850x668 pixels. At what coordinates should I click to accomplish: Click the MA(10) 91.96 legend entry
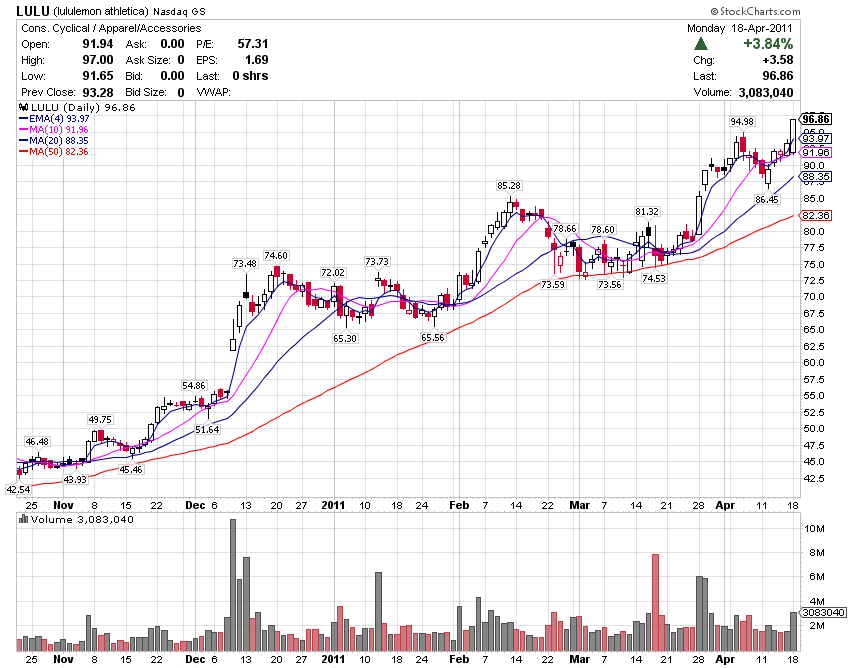(54, 130)
